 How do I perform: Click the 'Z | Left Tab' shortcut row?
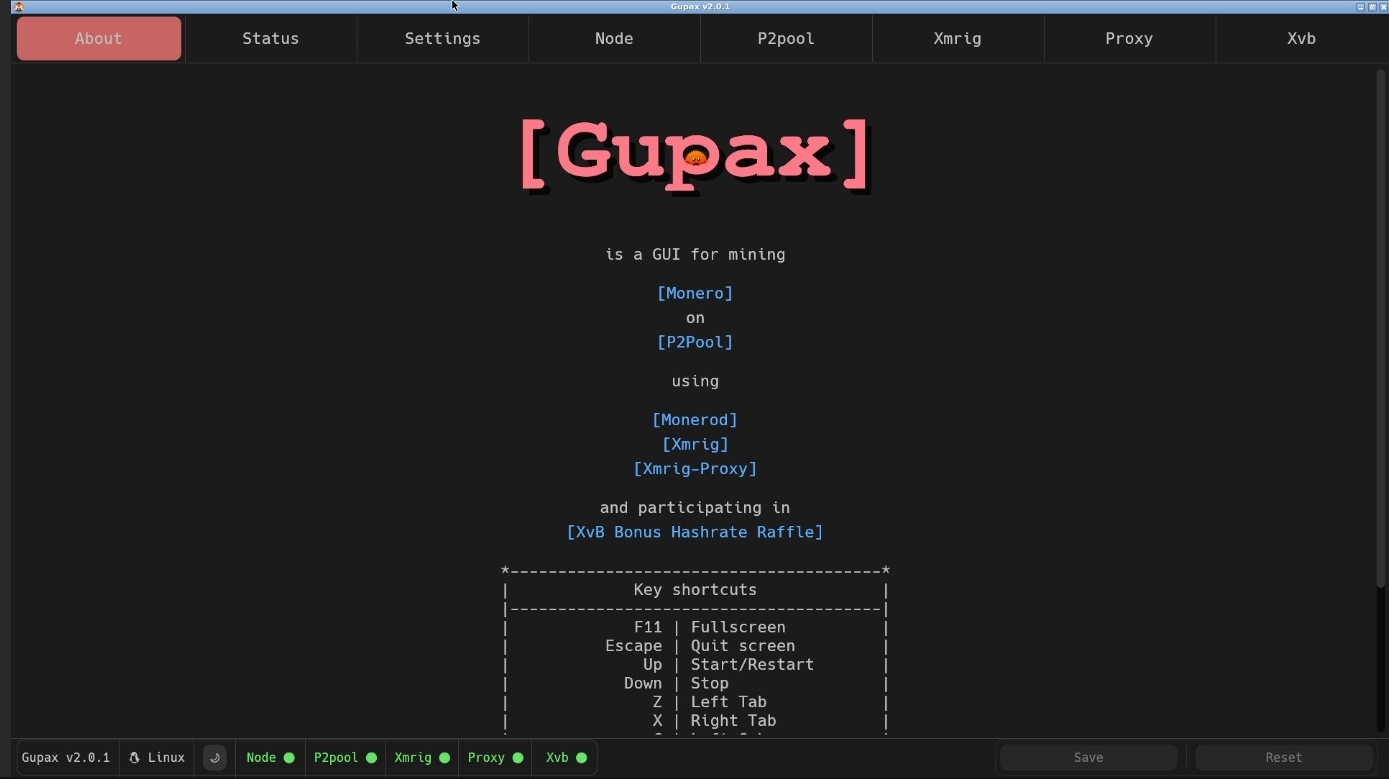pos(695,702)
